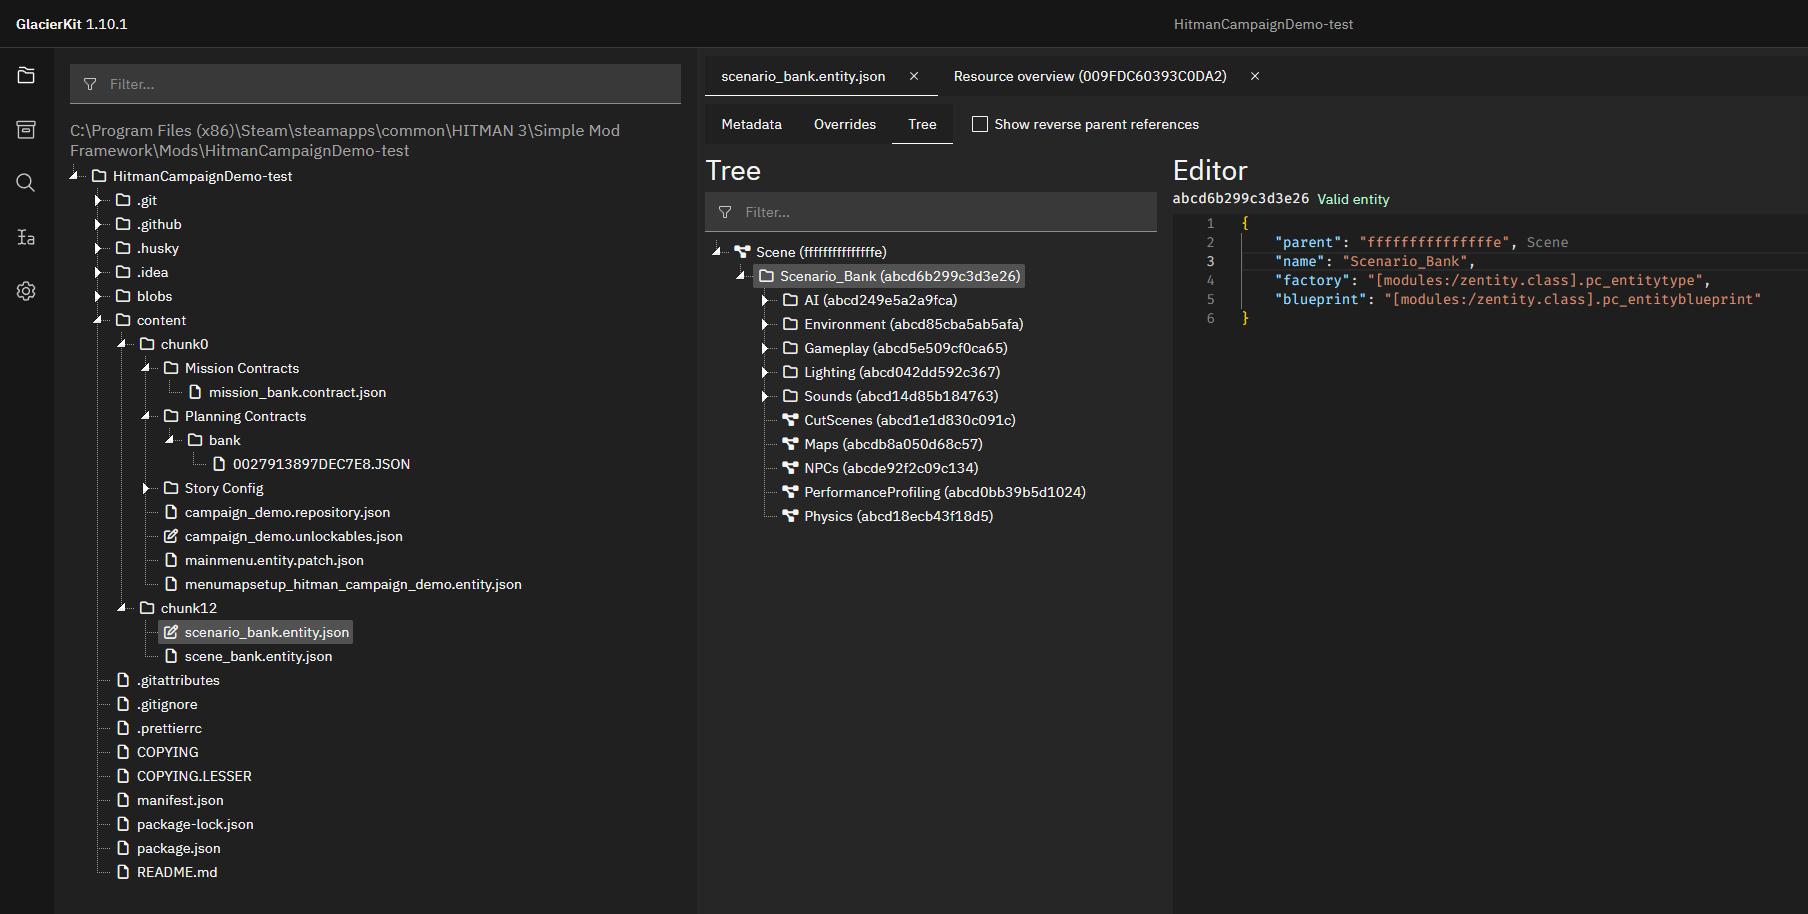
Task: Click the NPCs entity icon
Action: point(790,468)
